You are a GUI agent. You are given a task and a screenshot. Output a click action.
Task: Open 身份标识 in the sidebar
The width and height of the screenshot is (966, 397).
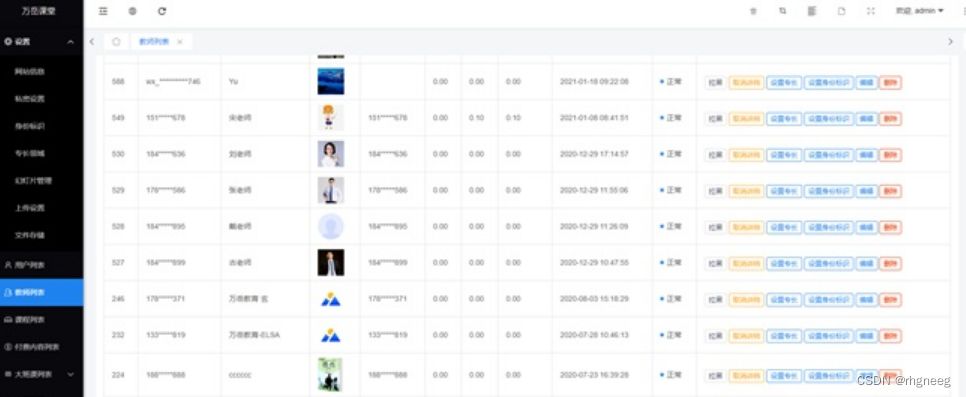point(30,126)
